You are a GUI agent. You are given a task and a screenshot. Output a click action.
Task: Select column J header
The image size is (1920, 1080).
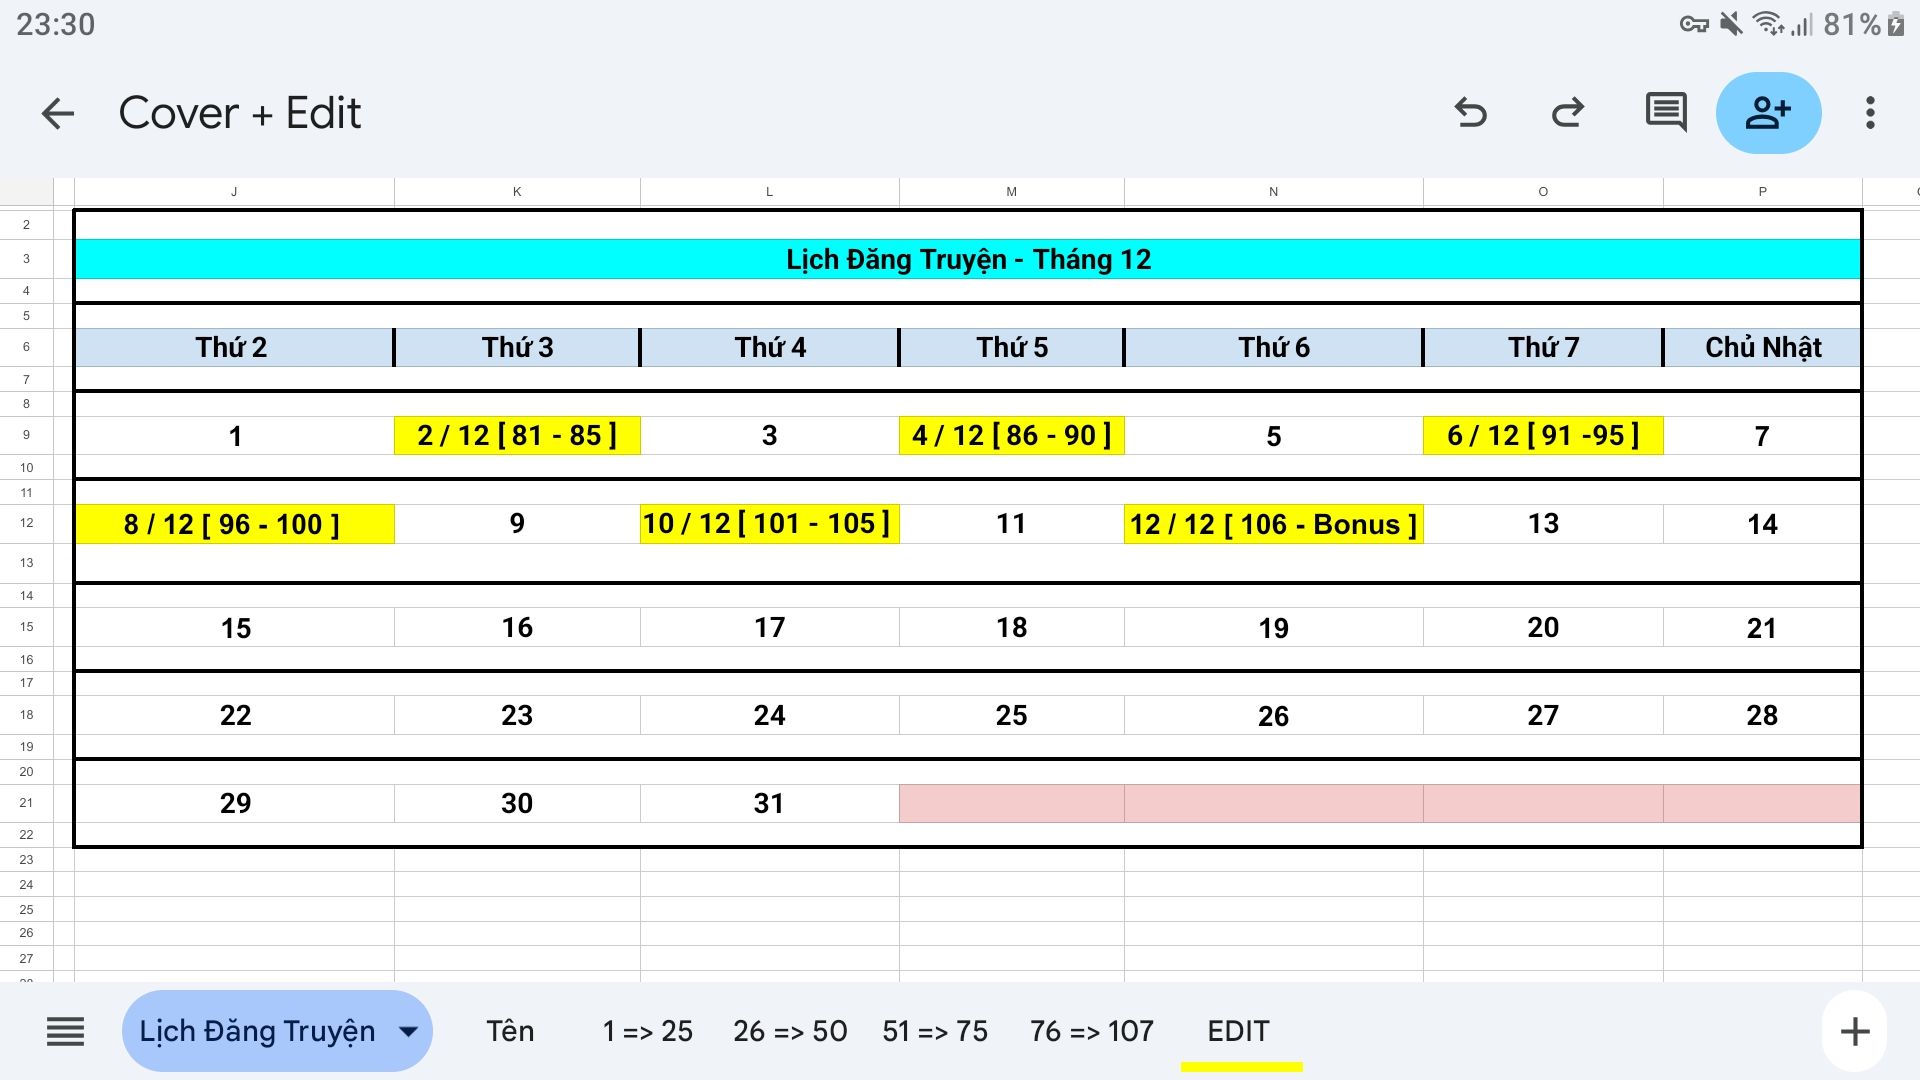click(x=234, y=191)
